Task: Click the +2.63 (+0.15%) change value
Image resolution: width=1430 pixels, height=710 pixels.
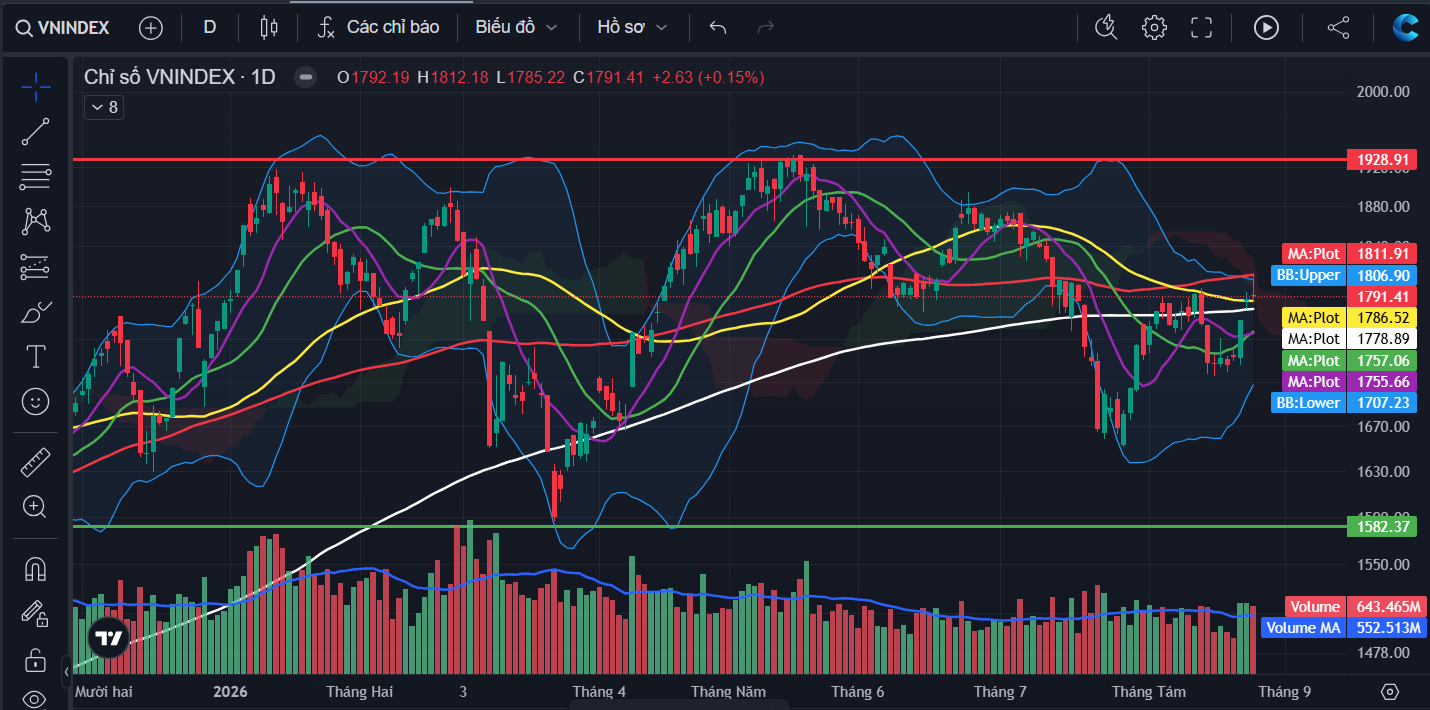Action: click(708, 77)
